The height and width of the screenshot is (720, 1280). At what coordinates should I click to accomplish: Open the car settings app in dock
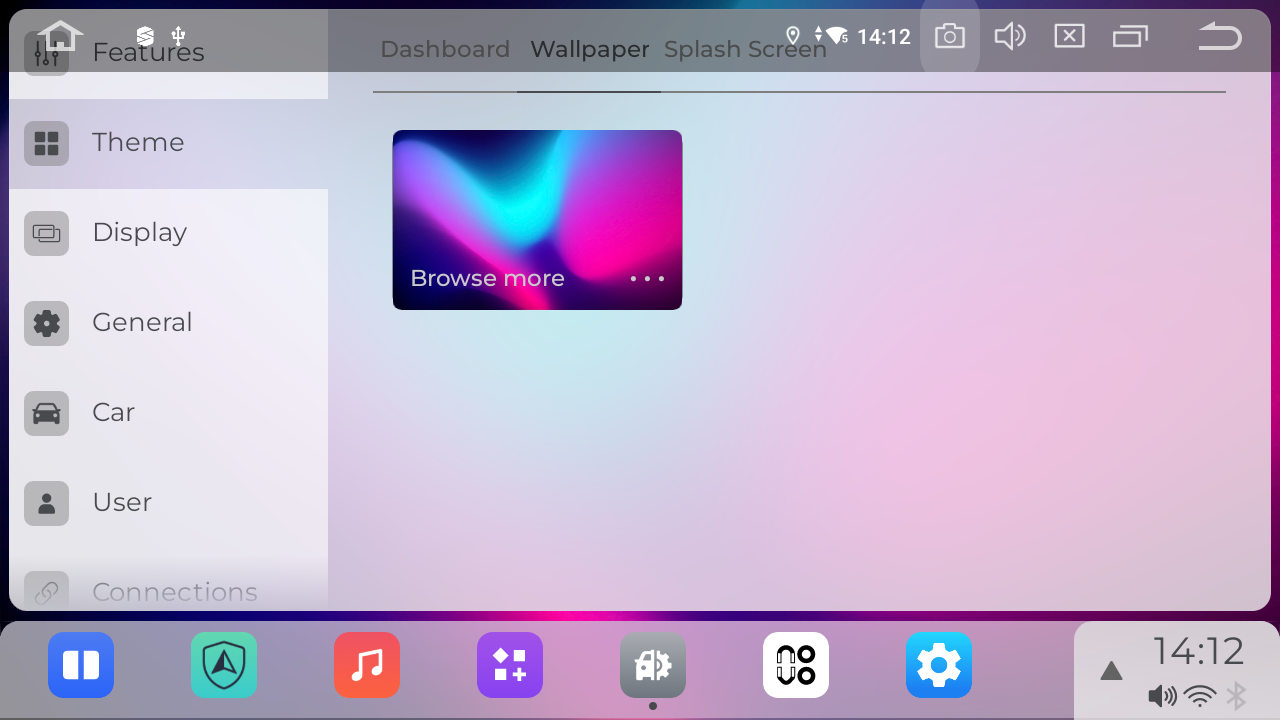(x=653, y=665)
